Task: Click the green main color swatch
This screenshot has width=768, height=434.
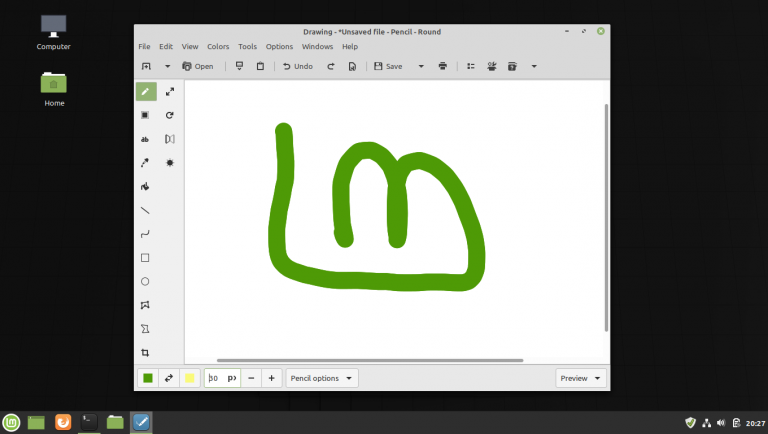Action: click(148, 378)
